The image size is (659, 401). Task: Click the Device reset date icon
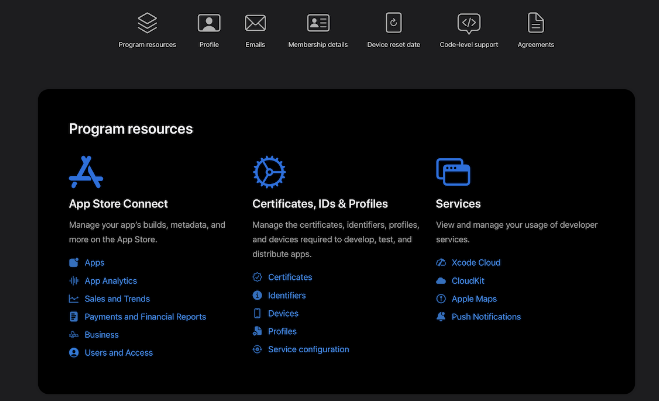(393, 23)
